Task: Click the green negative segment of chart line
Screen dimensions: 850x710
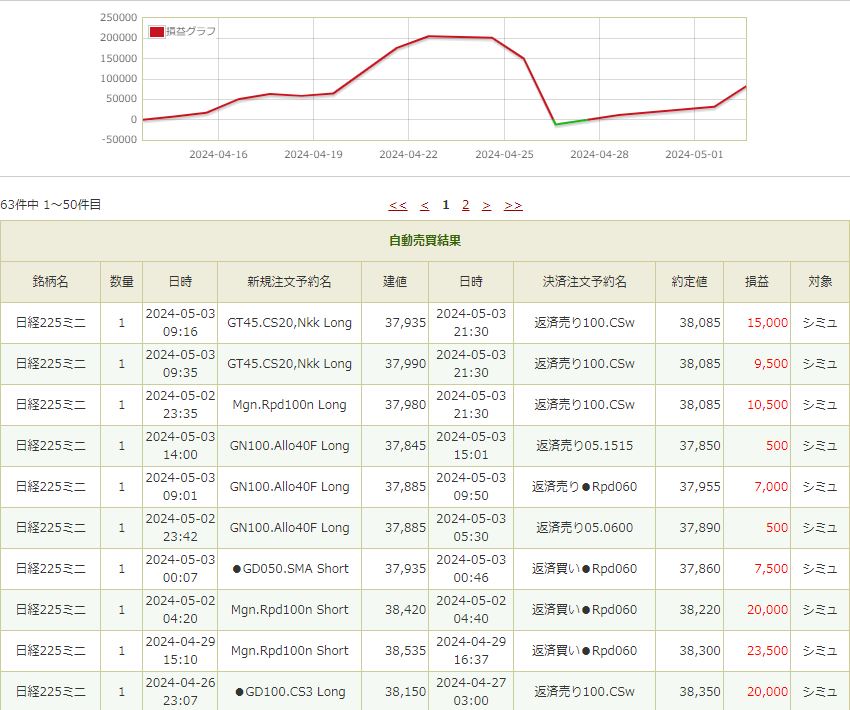Action: click(571, 122)
